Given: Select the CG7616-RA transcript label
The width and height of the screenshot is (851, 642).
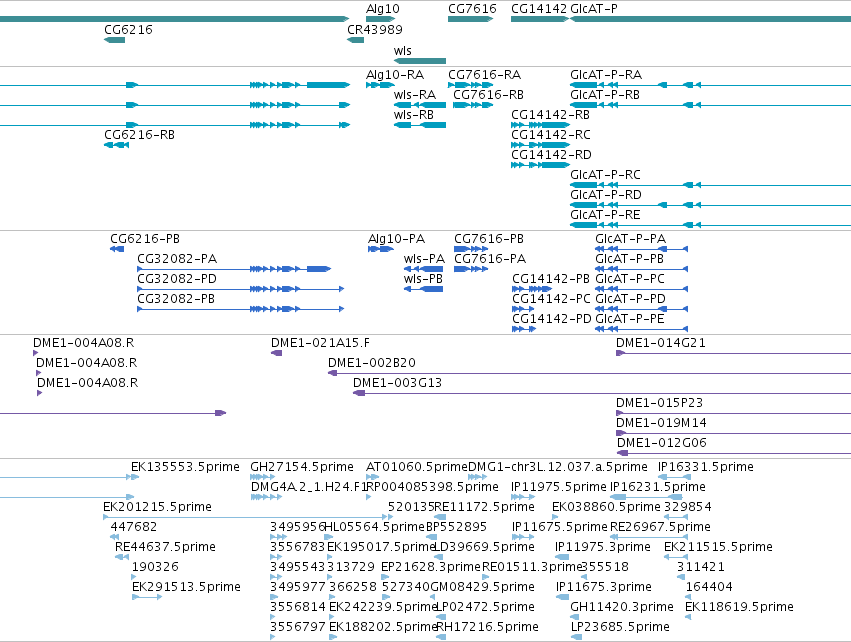Looking at the screenshot, I should coord(484,74).
